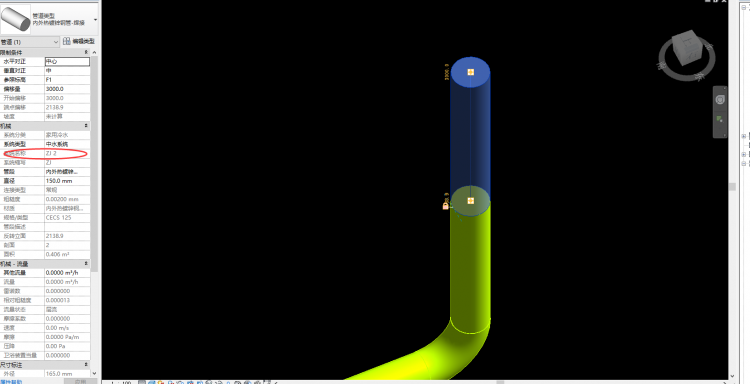Click the empty 管段描述 value cell
The height and width of the screenshot is (384, 750).
67,227
